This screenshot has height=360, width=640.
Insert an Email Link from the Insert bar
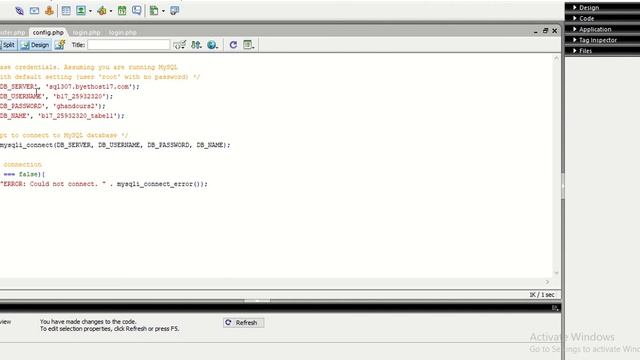[x=34, y=11]
